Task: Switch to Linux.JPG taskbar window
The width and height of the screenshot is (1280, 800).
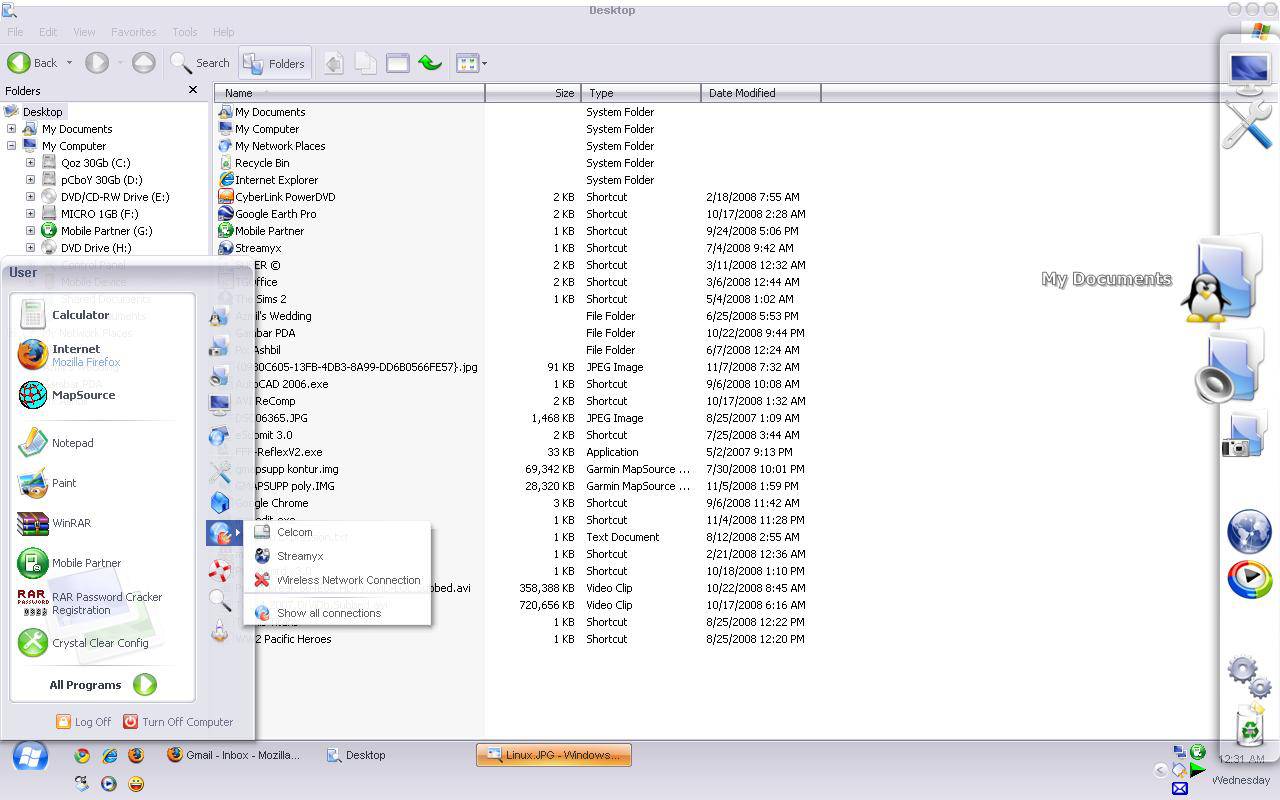Action: (x=554, y=755)
